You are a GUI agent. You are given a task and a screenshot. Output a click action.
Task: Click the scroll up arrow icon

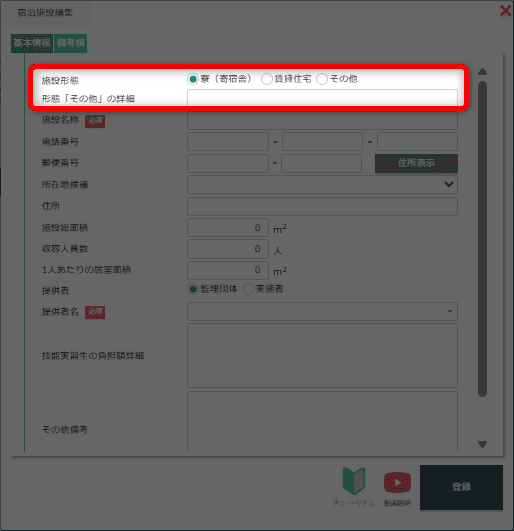(x=483, y=71)
